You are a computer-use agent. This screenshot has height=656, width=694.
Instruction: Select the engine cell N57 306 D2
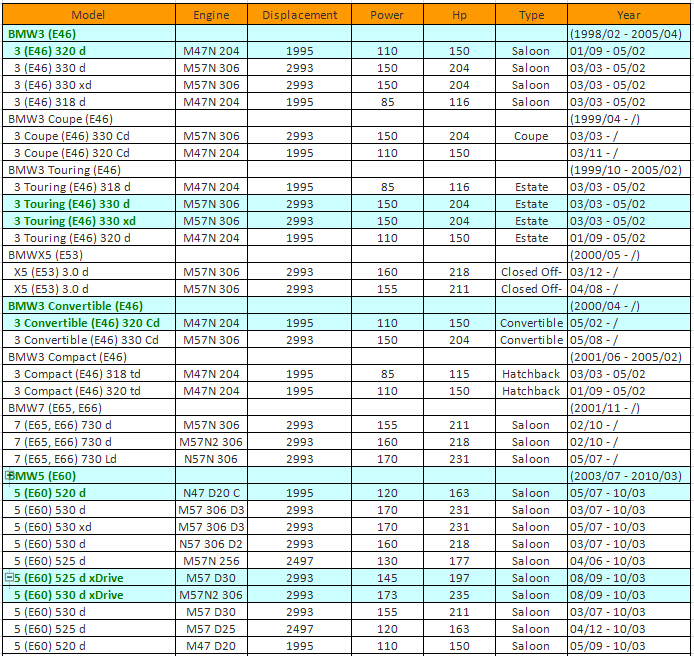pyautogui.click(x=211, y=544)
